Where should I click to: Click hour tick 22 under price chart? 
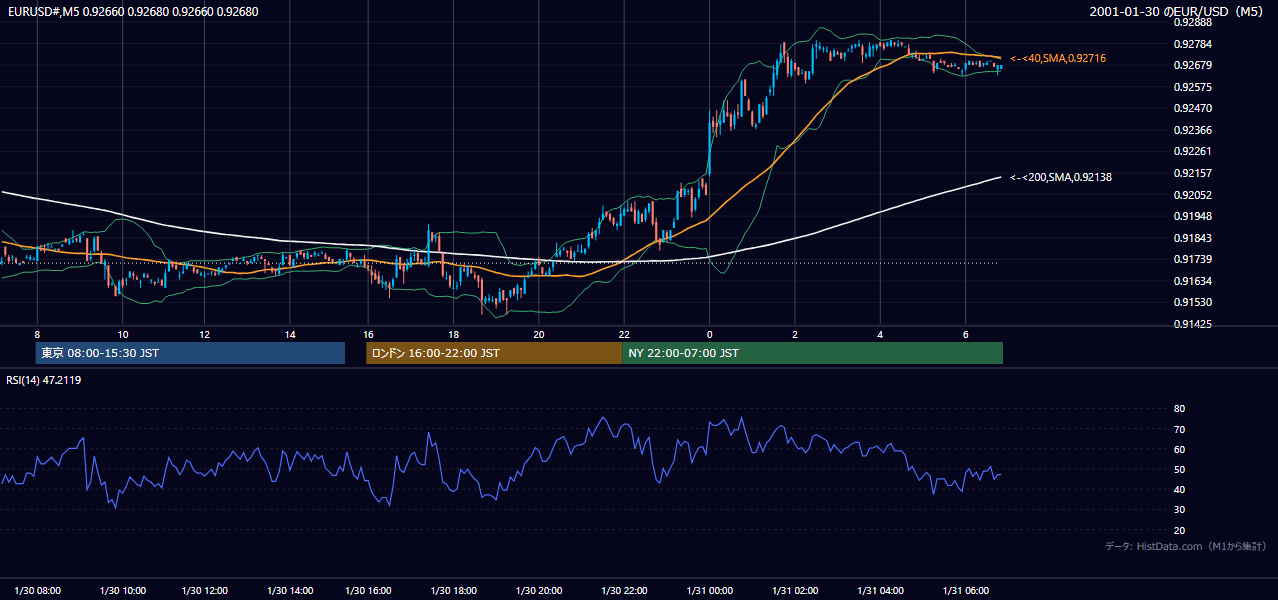(x=624, y=334)
